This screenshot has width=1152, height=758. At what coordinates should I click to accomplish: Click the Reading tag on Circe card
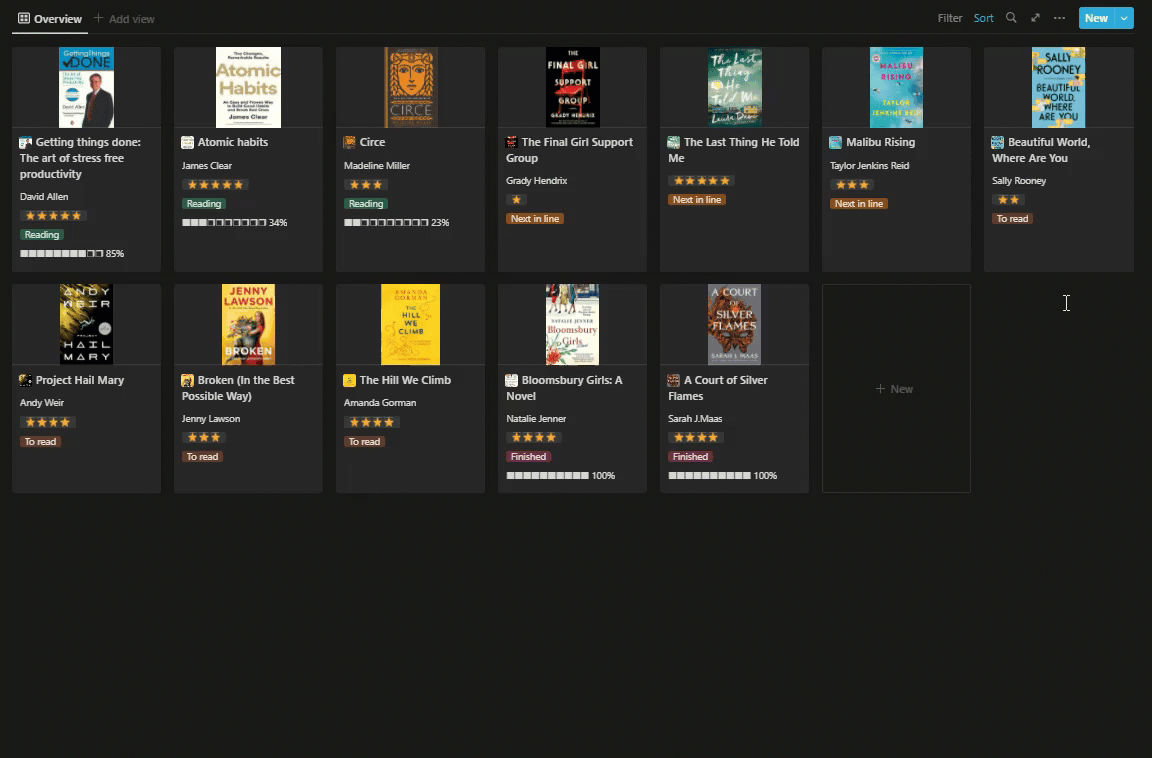(366, 203)
